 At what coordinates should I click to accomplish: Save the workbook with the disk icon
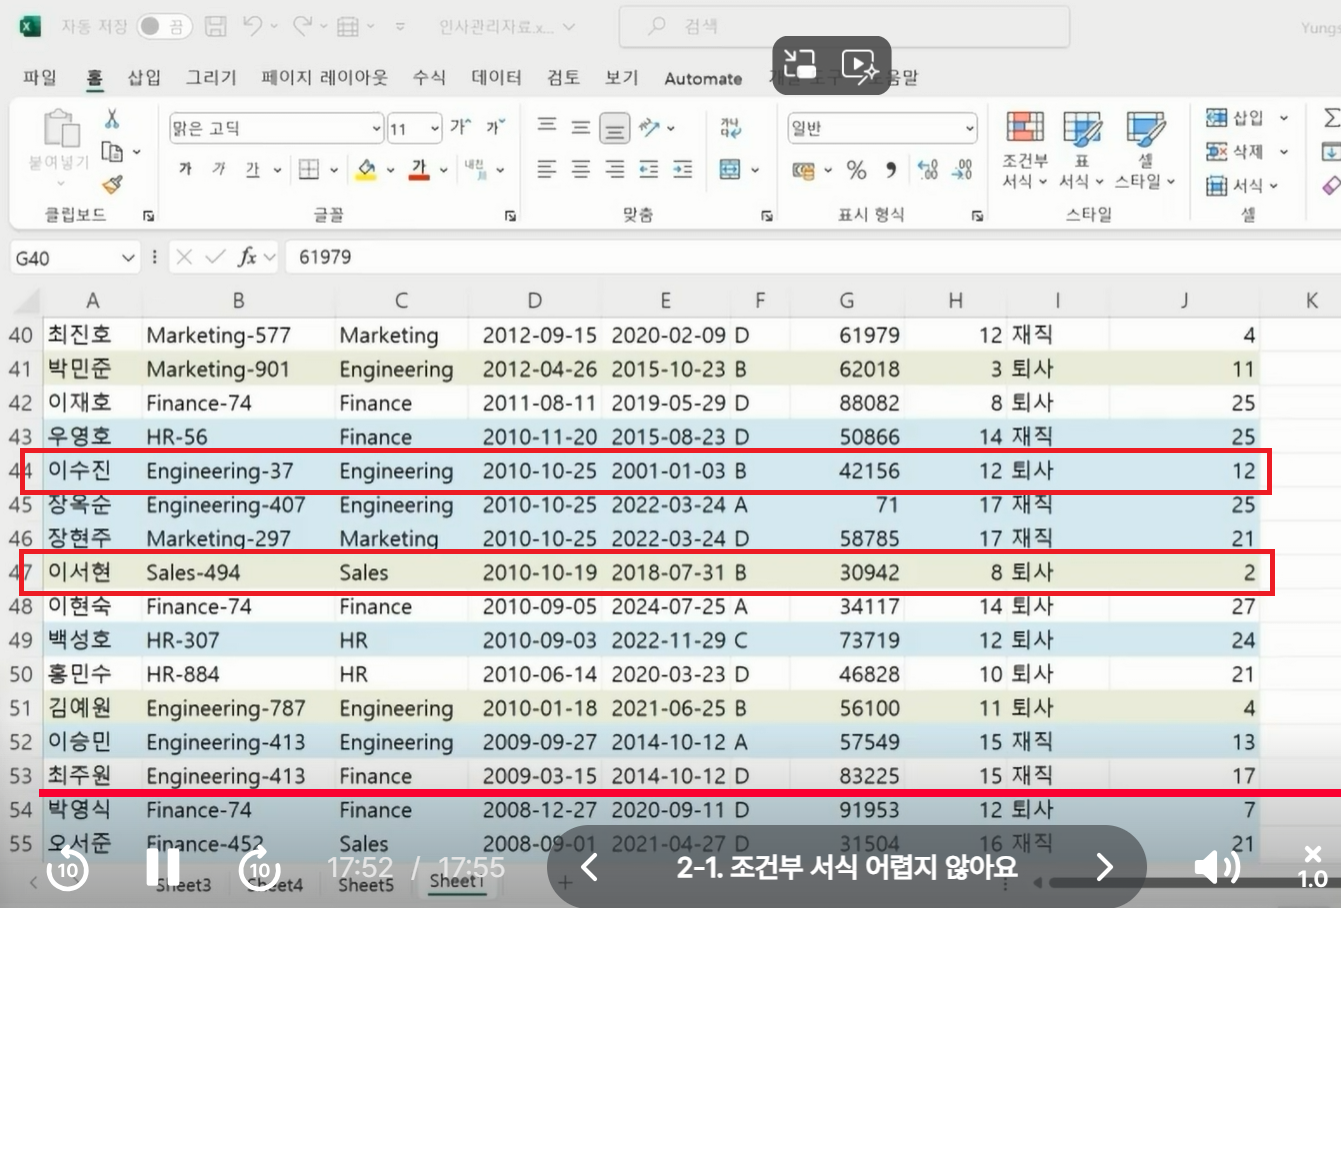[x=216, y=27]
